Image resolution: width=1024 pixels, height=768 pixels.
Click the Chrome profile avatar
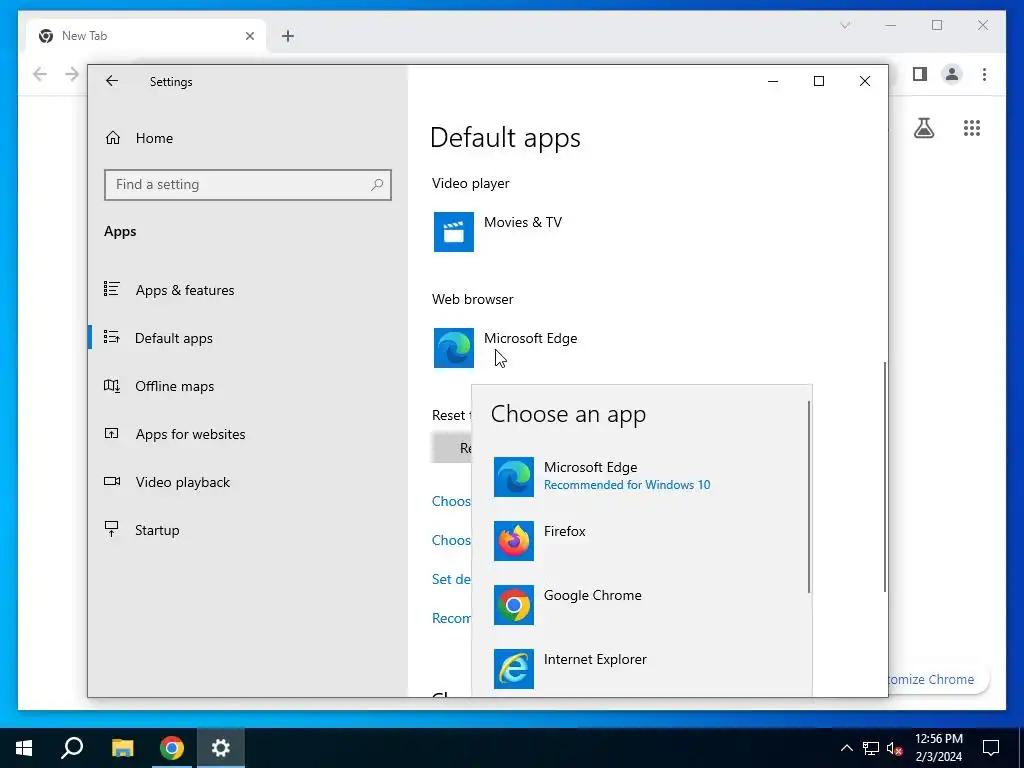952,74
